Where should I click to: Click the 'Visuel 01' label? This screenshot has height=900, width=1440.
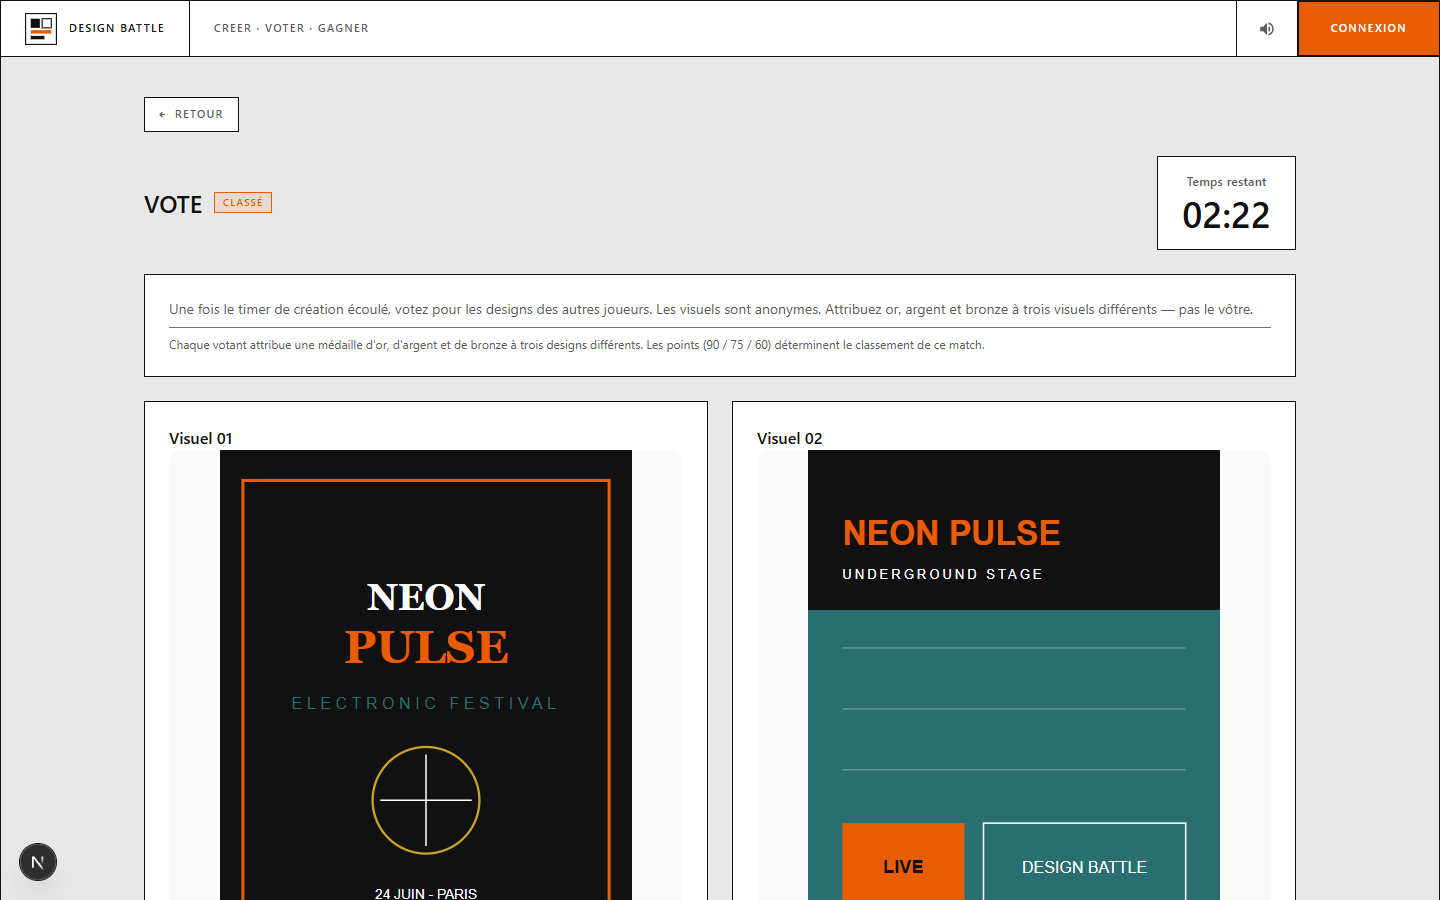coord(201,438)
